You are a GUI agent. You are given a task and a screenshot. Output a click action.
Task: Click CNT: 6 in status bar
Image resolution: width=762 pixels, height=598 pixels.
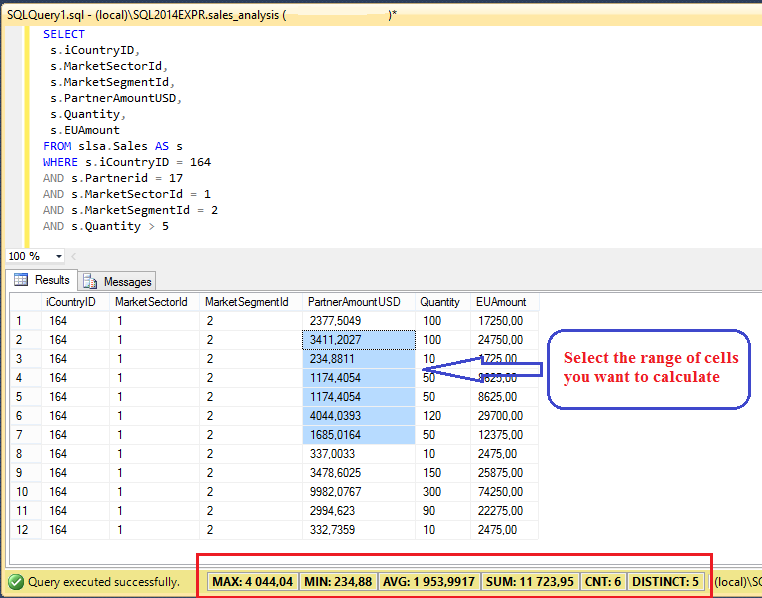(x=603, y=581)
